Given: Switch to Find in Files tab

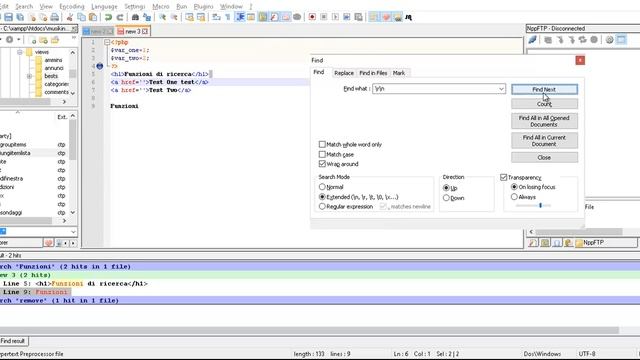Looking at the screenshot, I should [x=373, y=73].
